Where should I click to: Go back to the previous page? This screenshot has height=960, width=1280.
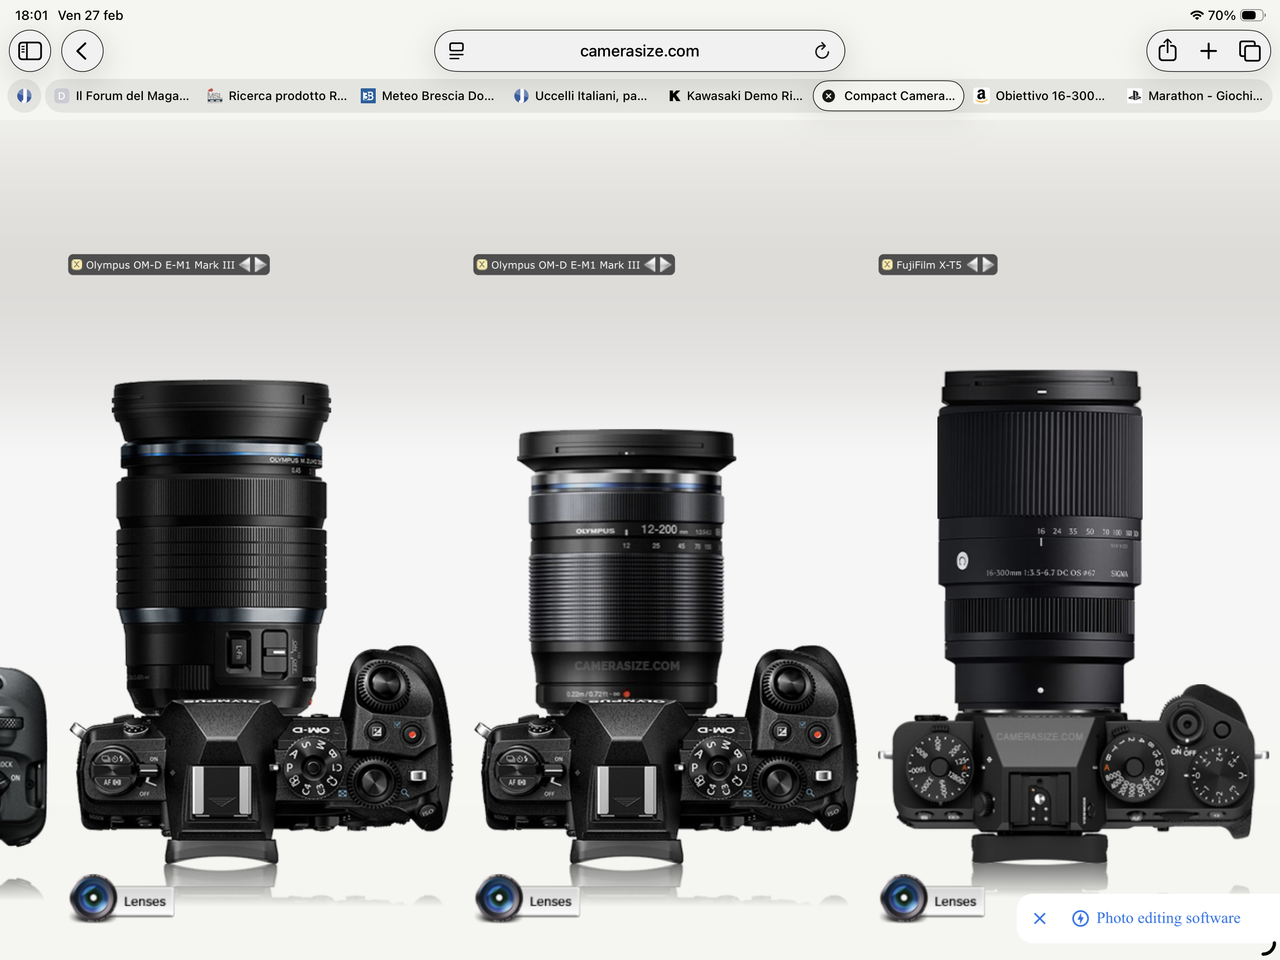click(x=82, y=51)
